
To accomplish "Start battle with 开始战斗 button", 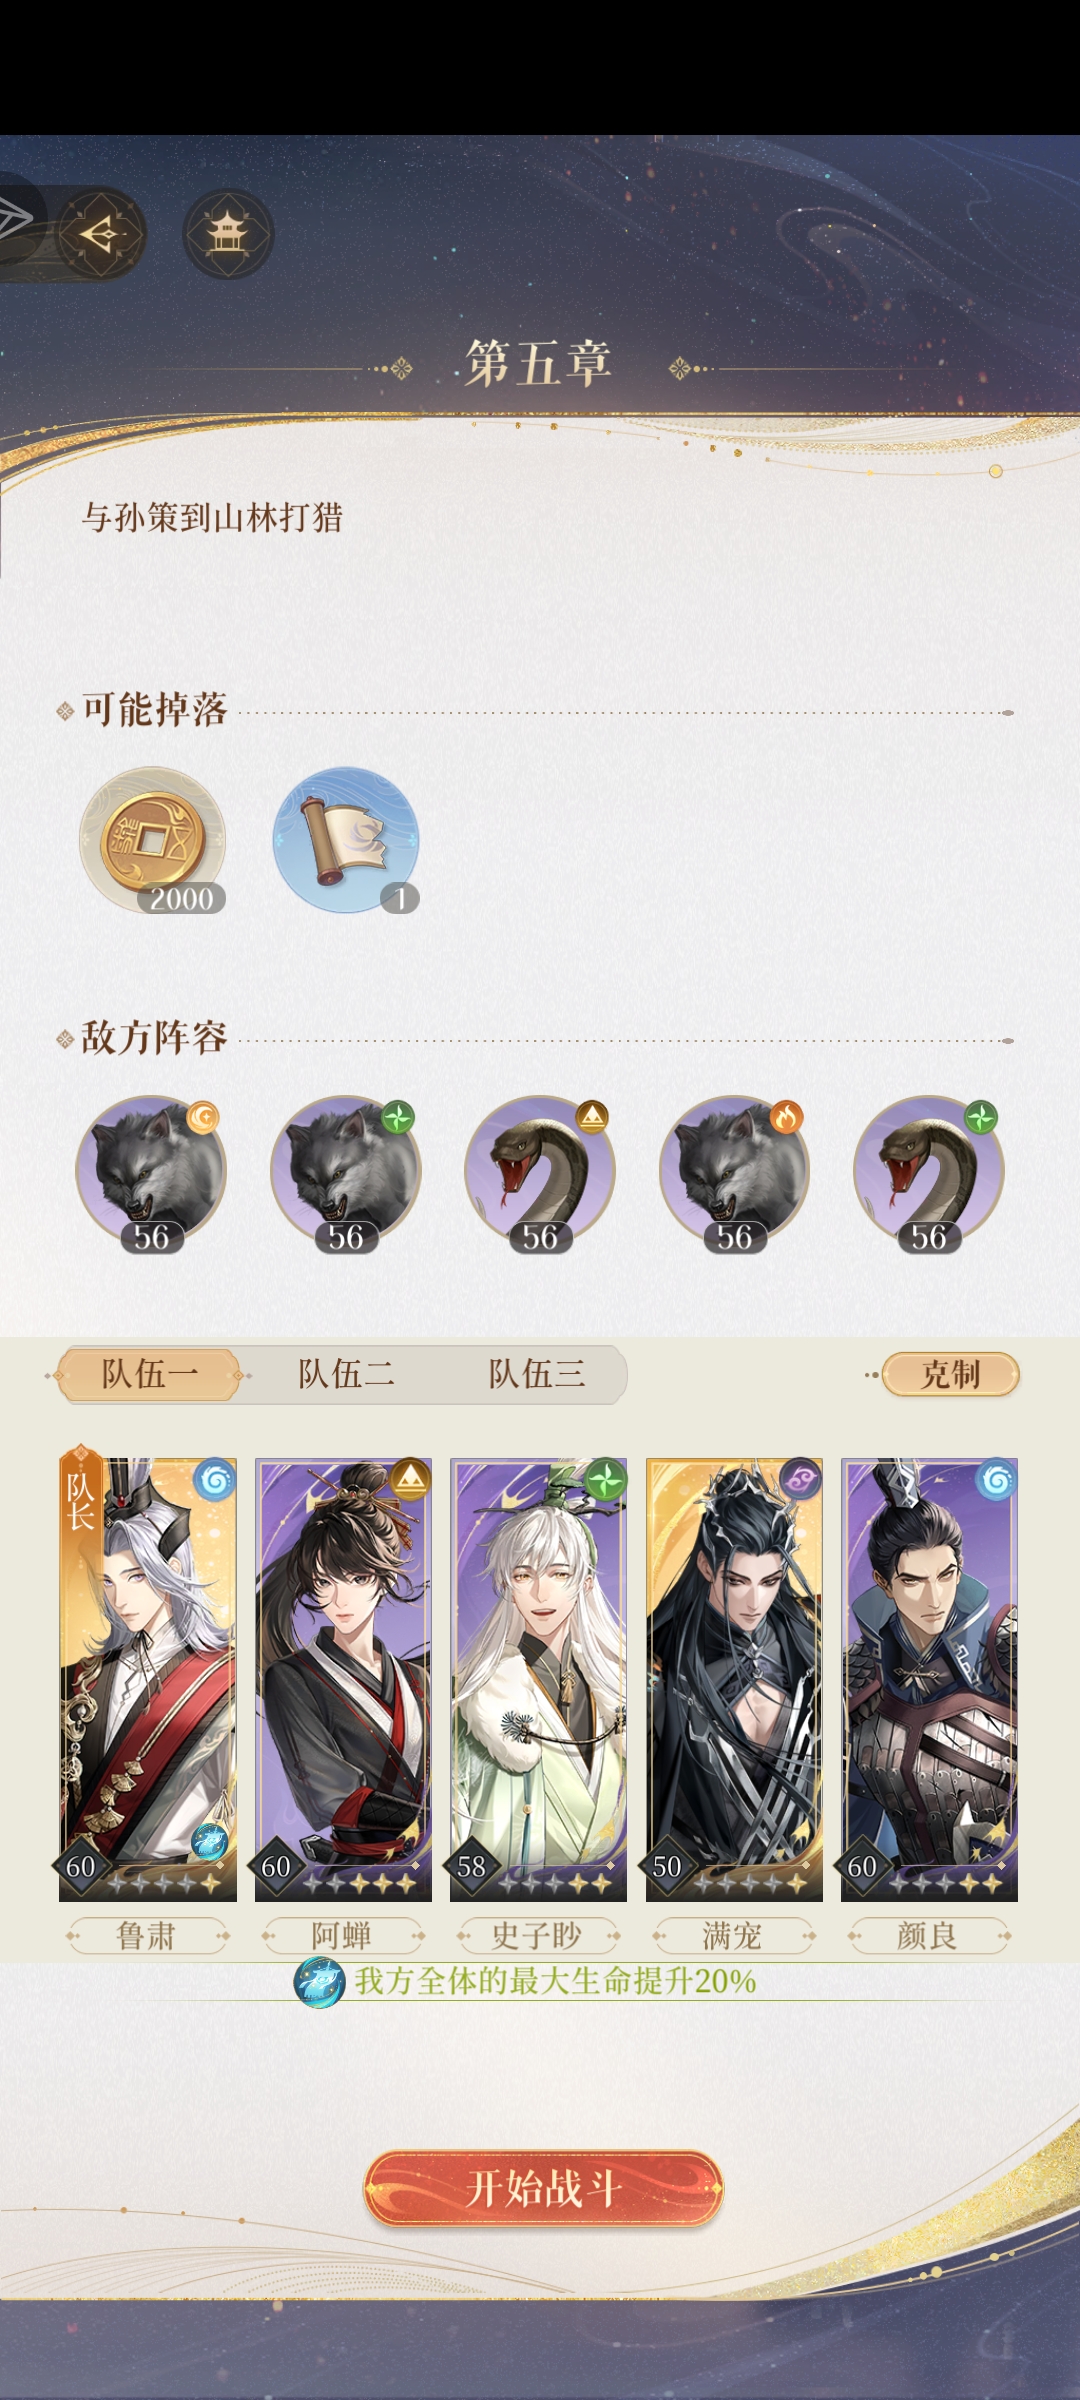I will (x=543, y=2189).
